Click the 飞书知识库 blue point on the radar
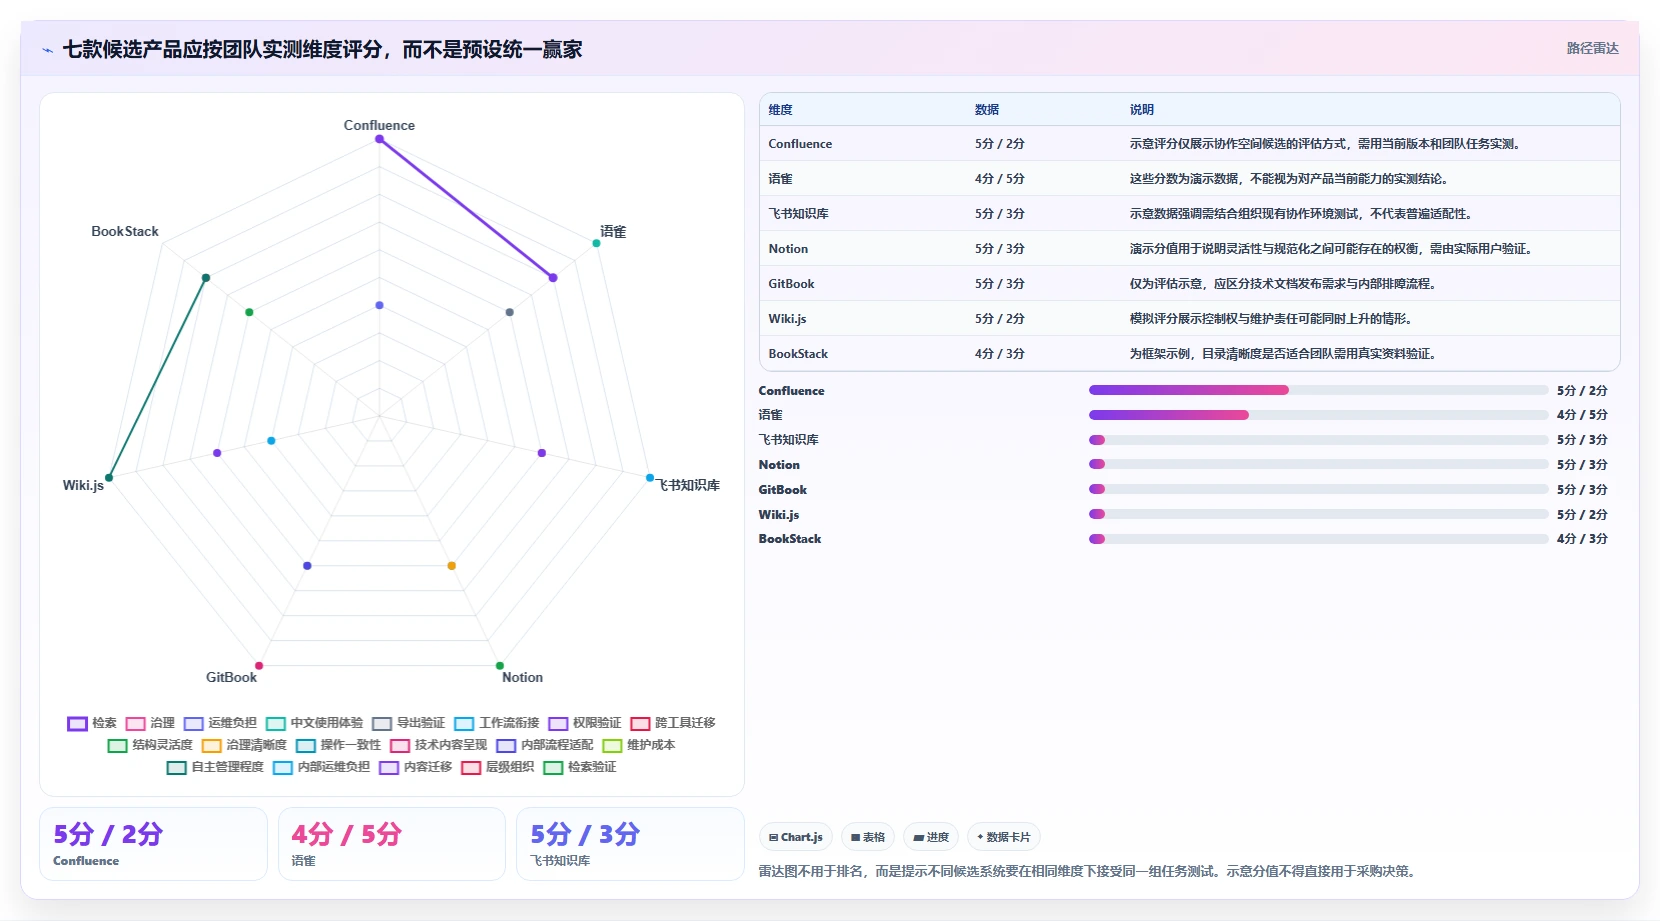The image size is (1660, 921). pyautogui.click(x=650, y=478)
